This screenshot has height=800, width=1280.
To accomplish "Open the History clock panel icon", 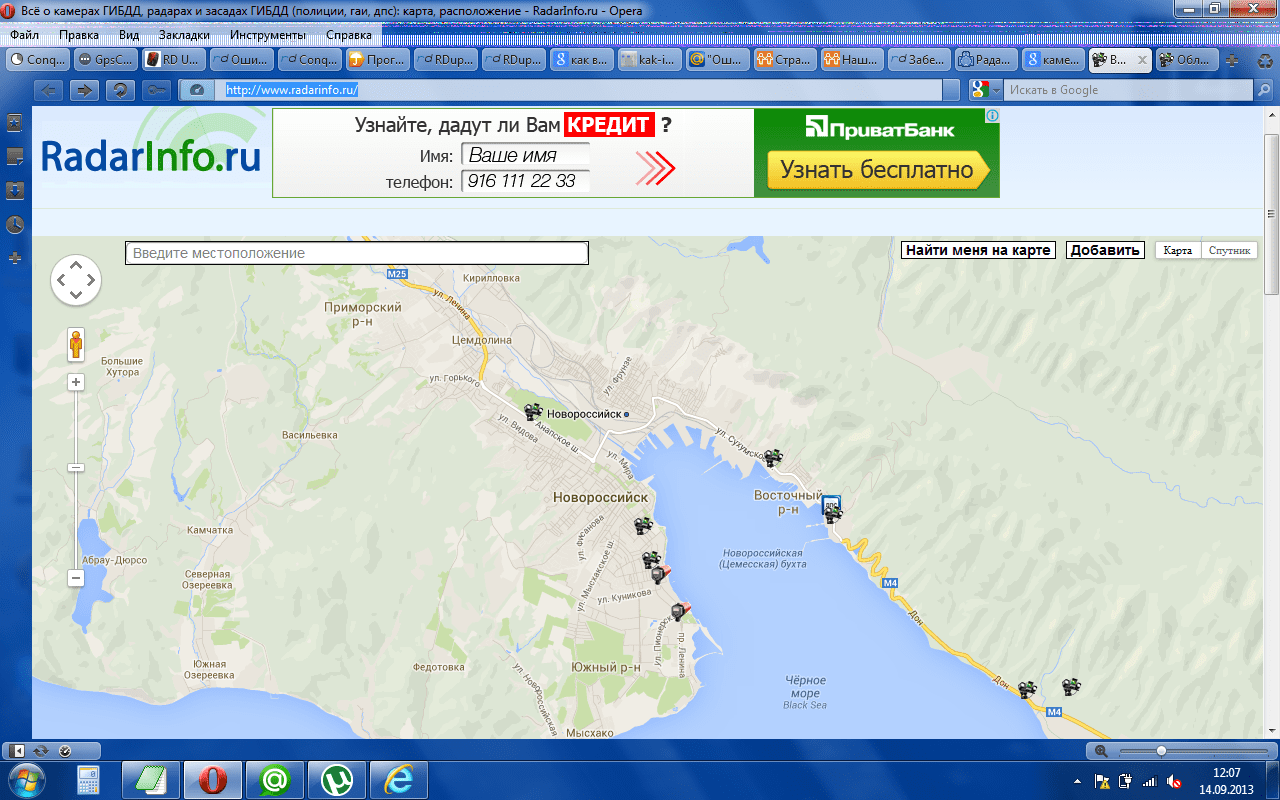I will [x=15, y=224].
